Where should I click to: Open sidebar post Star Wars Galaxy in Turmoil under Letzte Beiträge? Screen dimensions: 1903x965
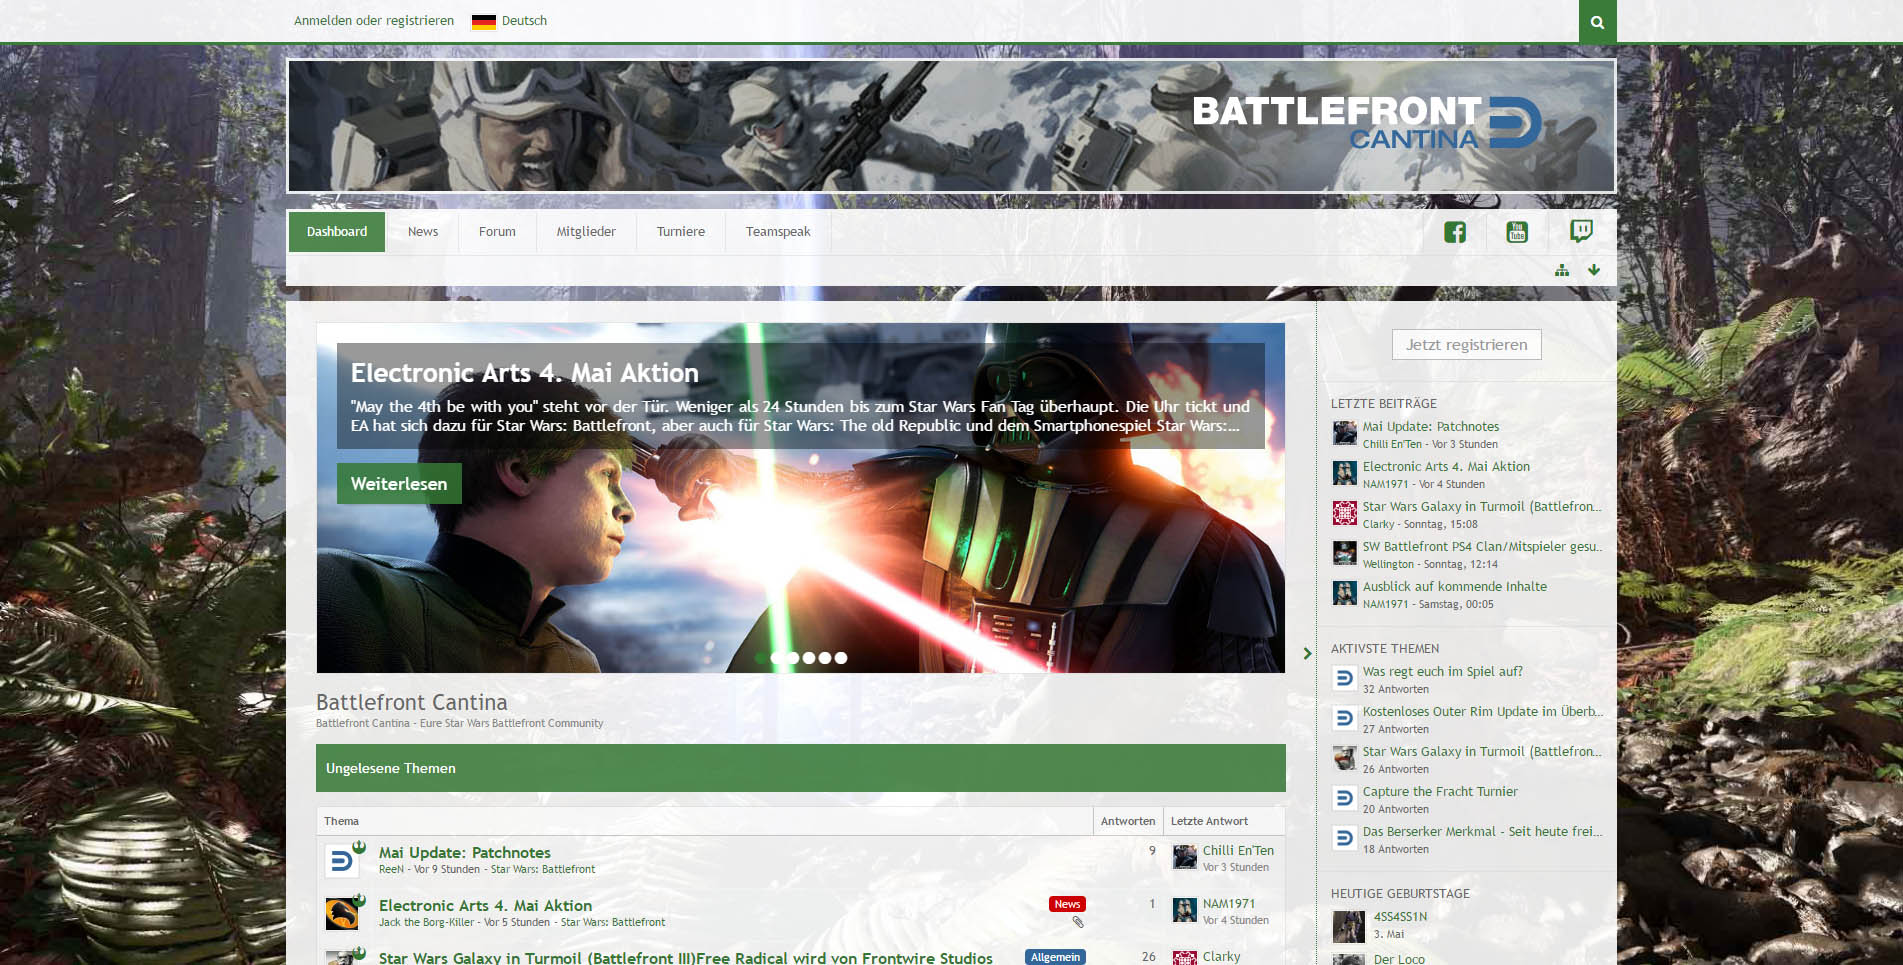point(1482,507)
